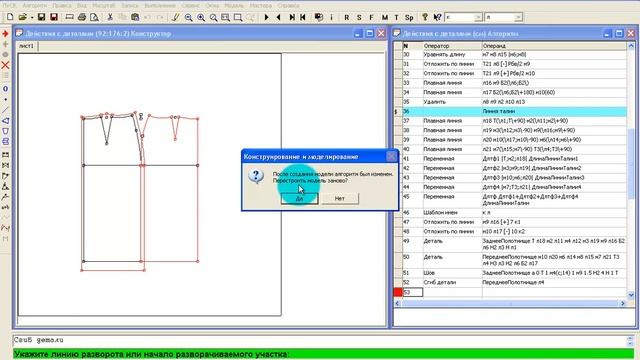Close the Конструирование и моделирование dialog
The image size is (640, 360).
click(391, 156)
